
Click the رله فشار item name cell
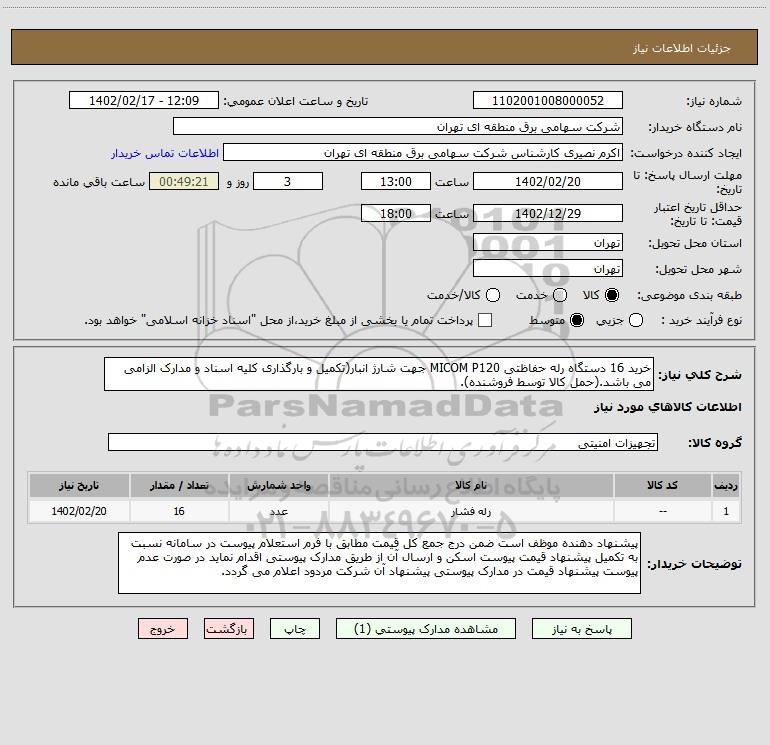pos(470,511)
